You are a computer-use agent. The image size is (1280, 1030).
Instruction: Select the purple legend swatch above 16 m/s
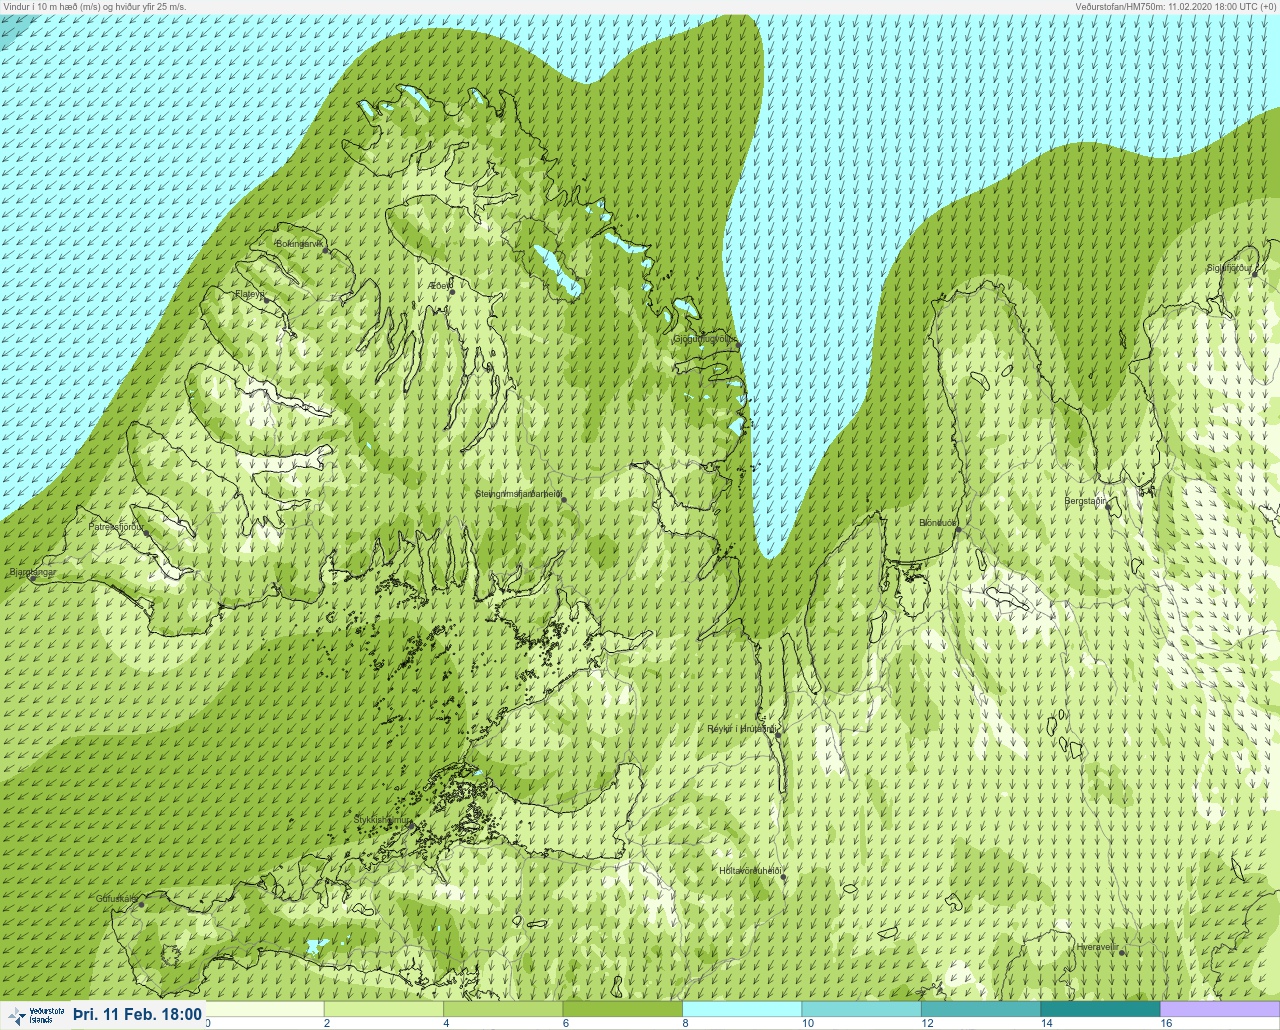click(x=1220, y=1009)
